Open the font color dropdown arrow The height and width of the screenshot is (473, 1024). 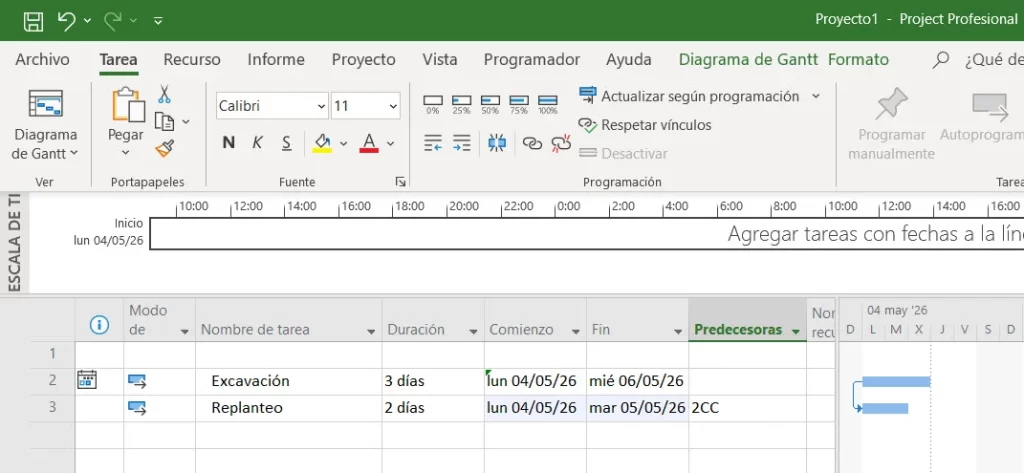pyautogui.click(x=391, y=144)
